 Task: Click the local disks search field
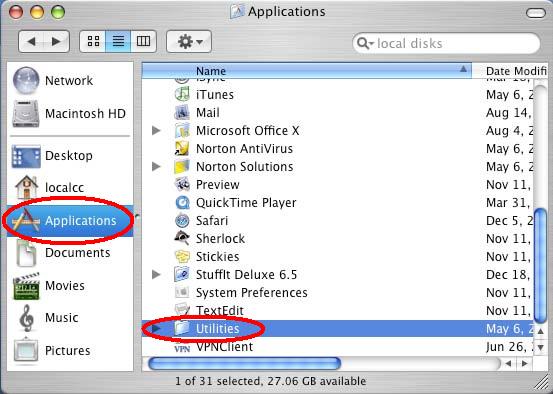[446, 43]
